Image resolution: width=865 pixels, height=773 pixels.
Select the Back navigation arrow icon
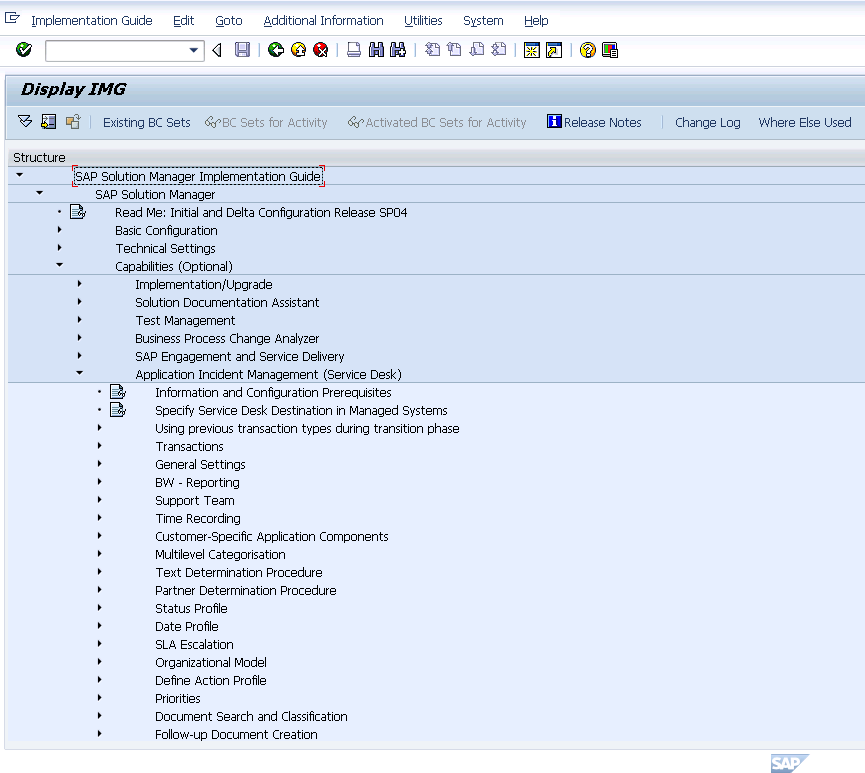(217, 49)
